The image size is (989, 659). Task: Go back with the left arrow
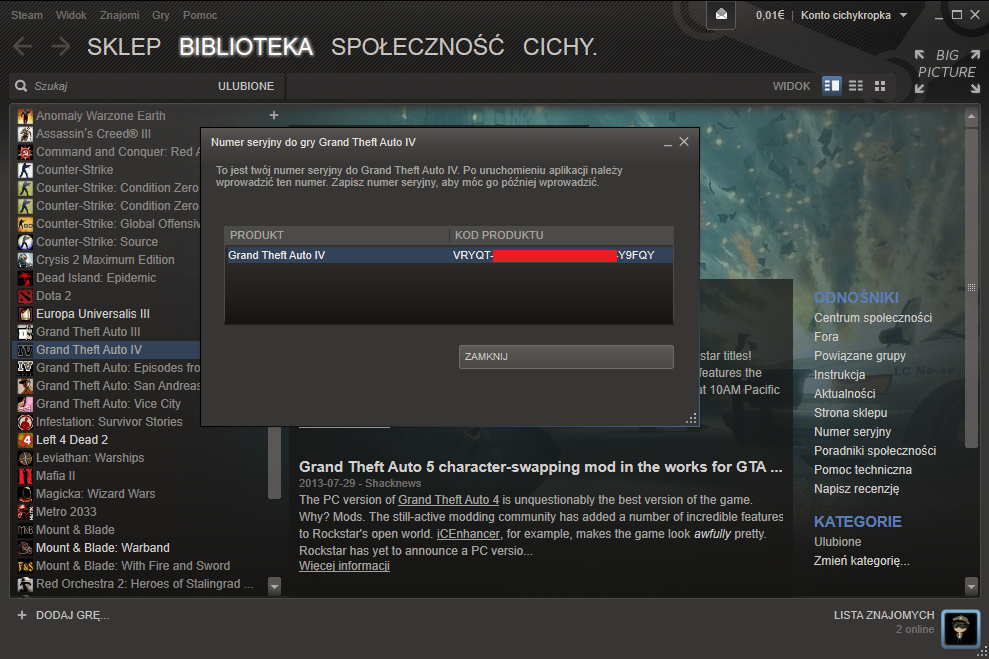tap(23, 46)
